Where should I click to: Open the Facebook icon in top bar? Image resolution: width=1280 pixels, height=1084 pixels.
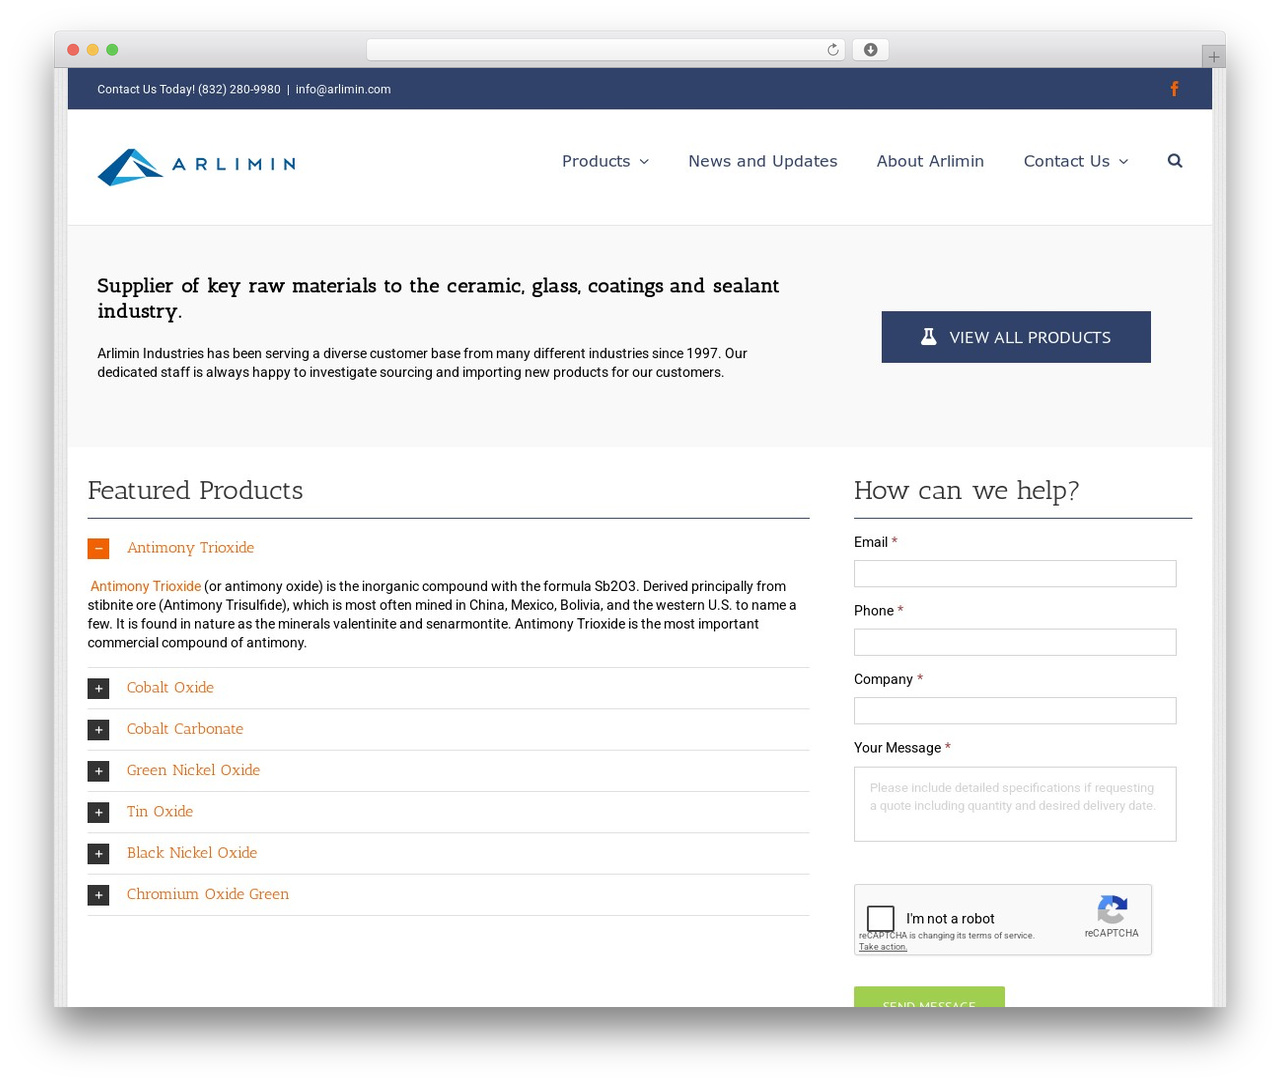(x=1174, y=89)
